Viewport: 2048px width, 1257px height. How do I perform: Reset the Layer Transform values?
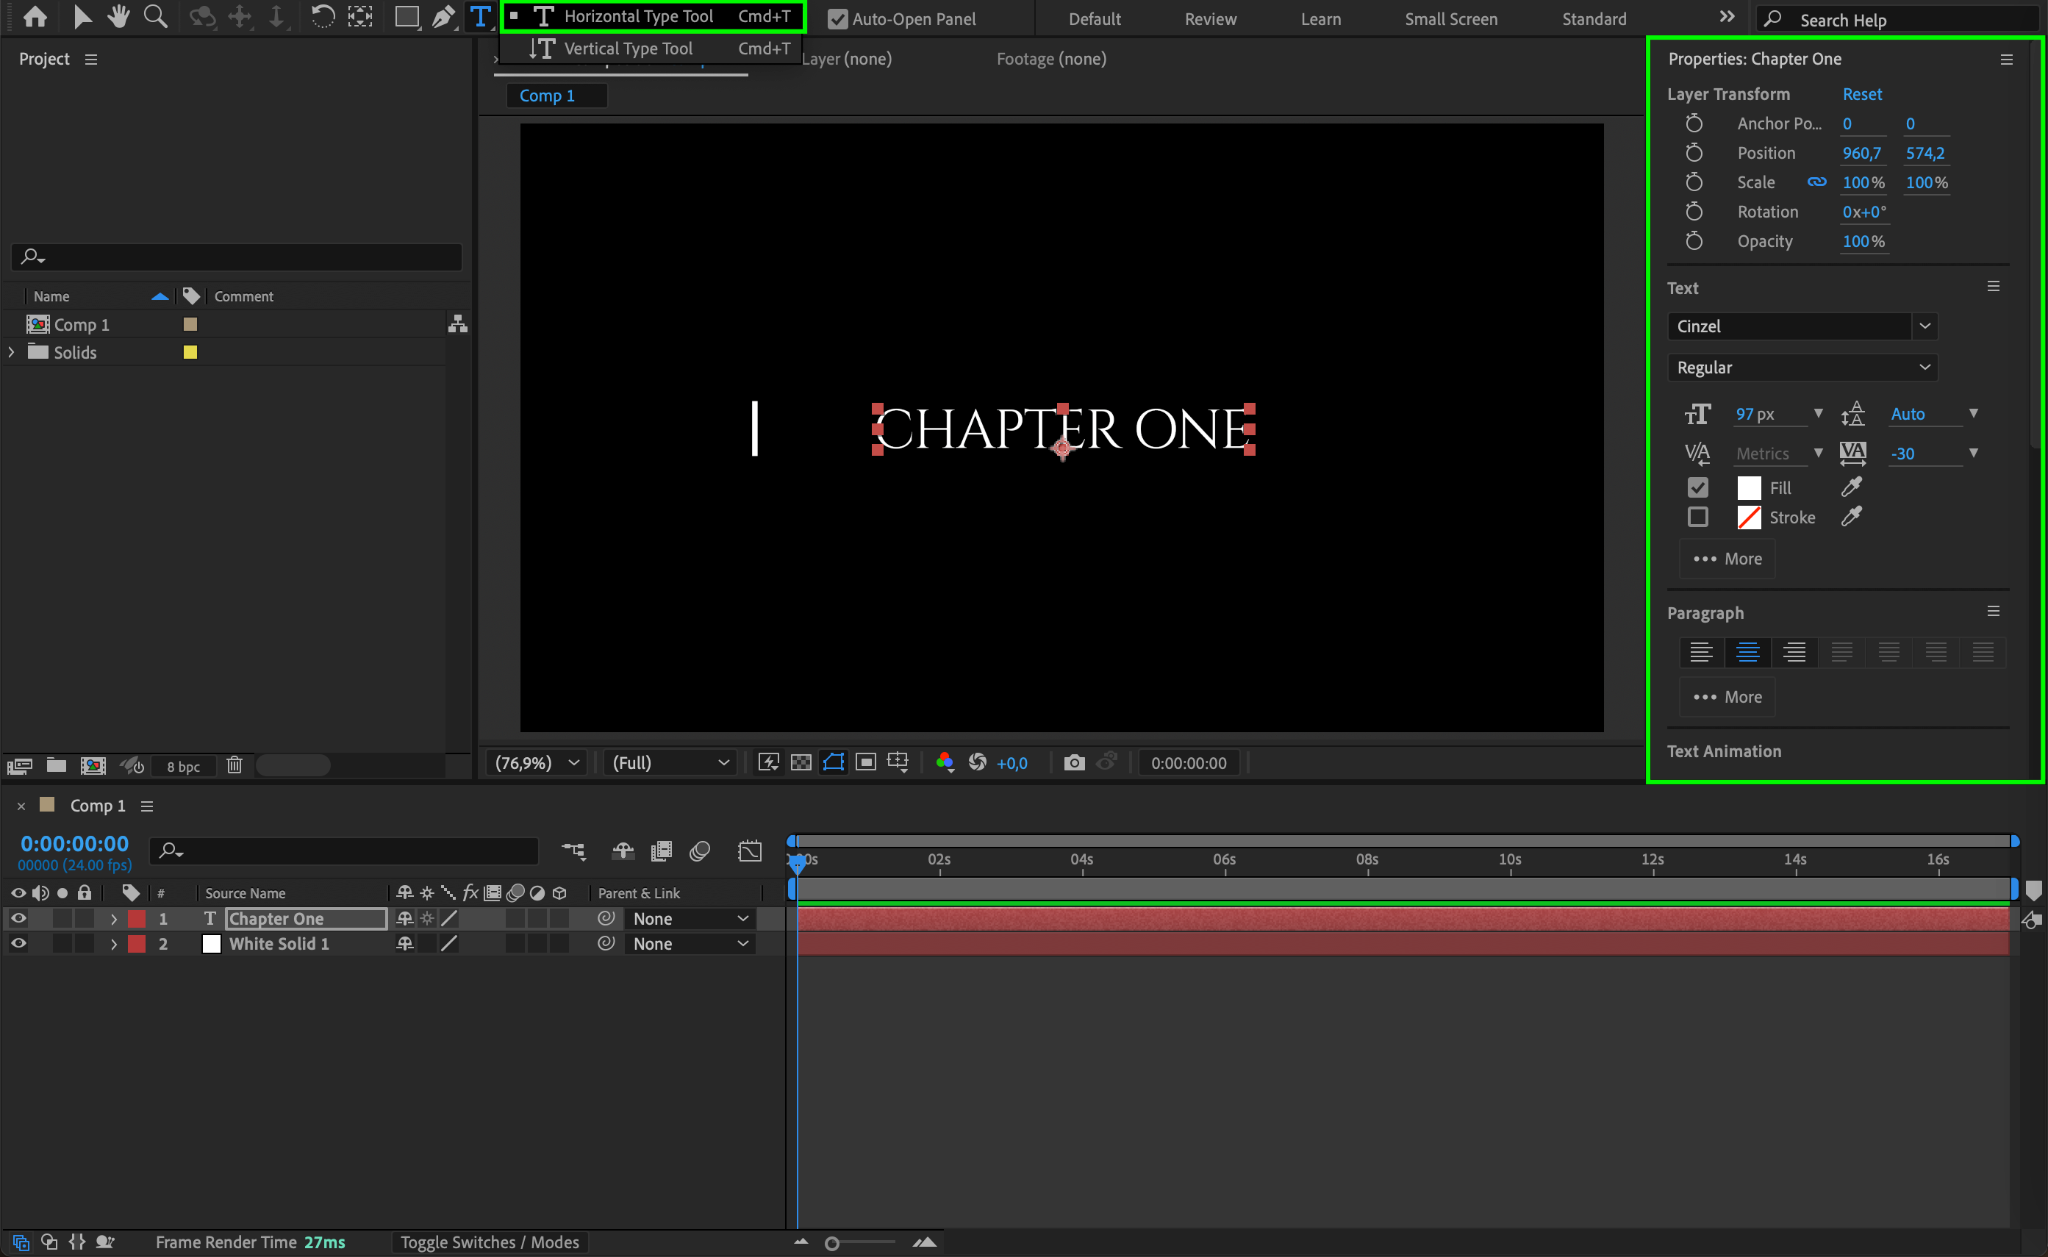1861,94
